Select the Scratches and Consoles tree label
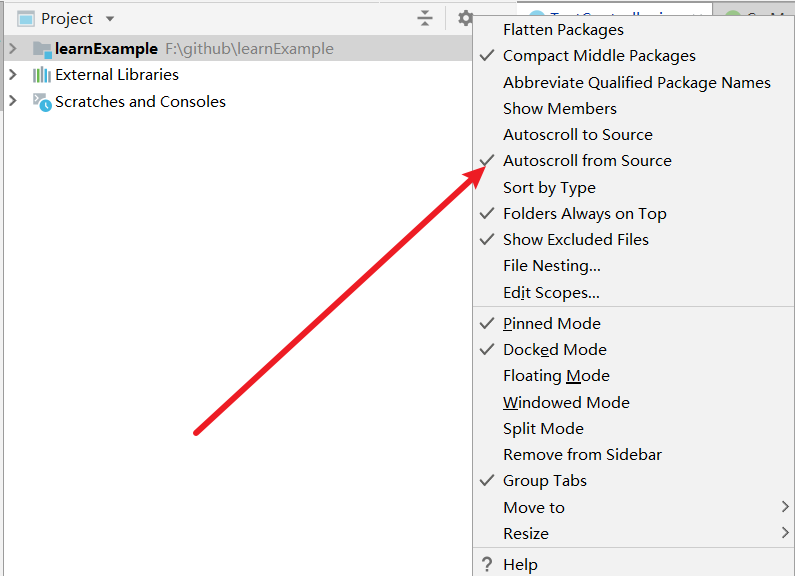Screen dimensions: 795x576 (140, 101)
